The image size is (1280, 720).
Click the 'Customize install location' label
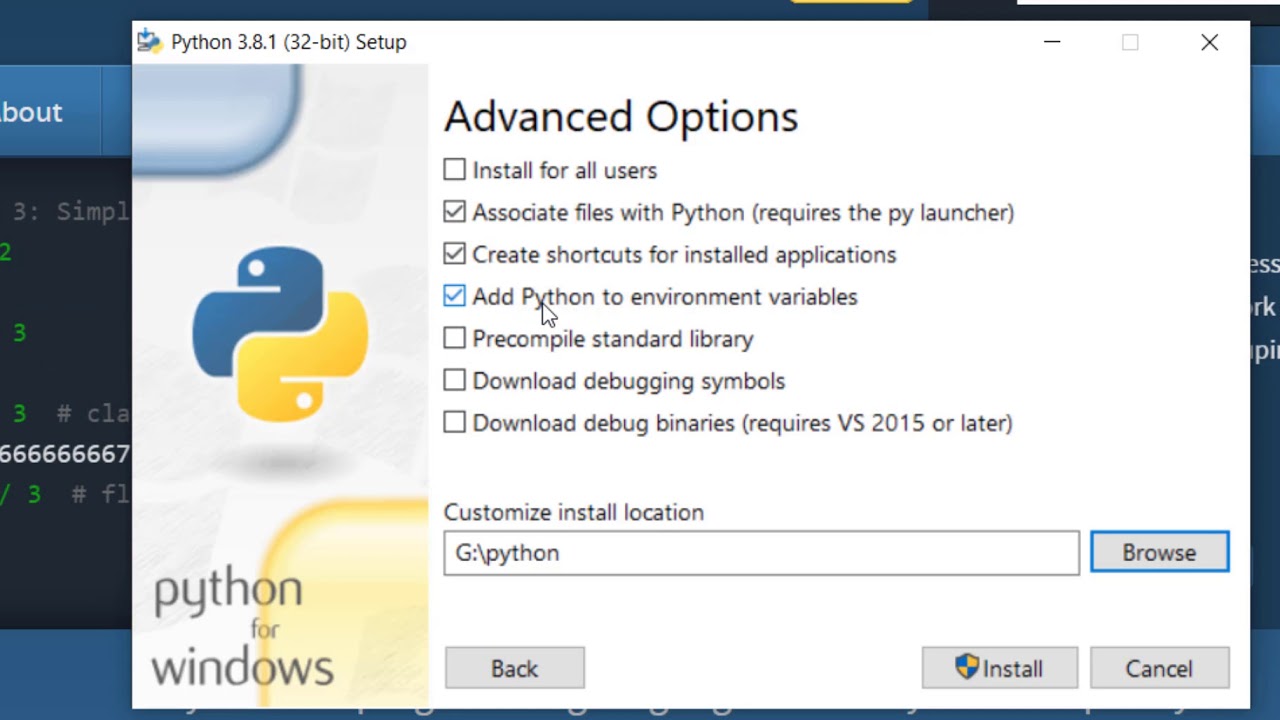574,512
